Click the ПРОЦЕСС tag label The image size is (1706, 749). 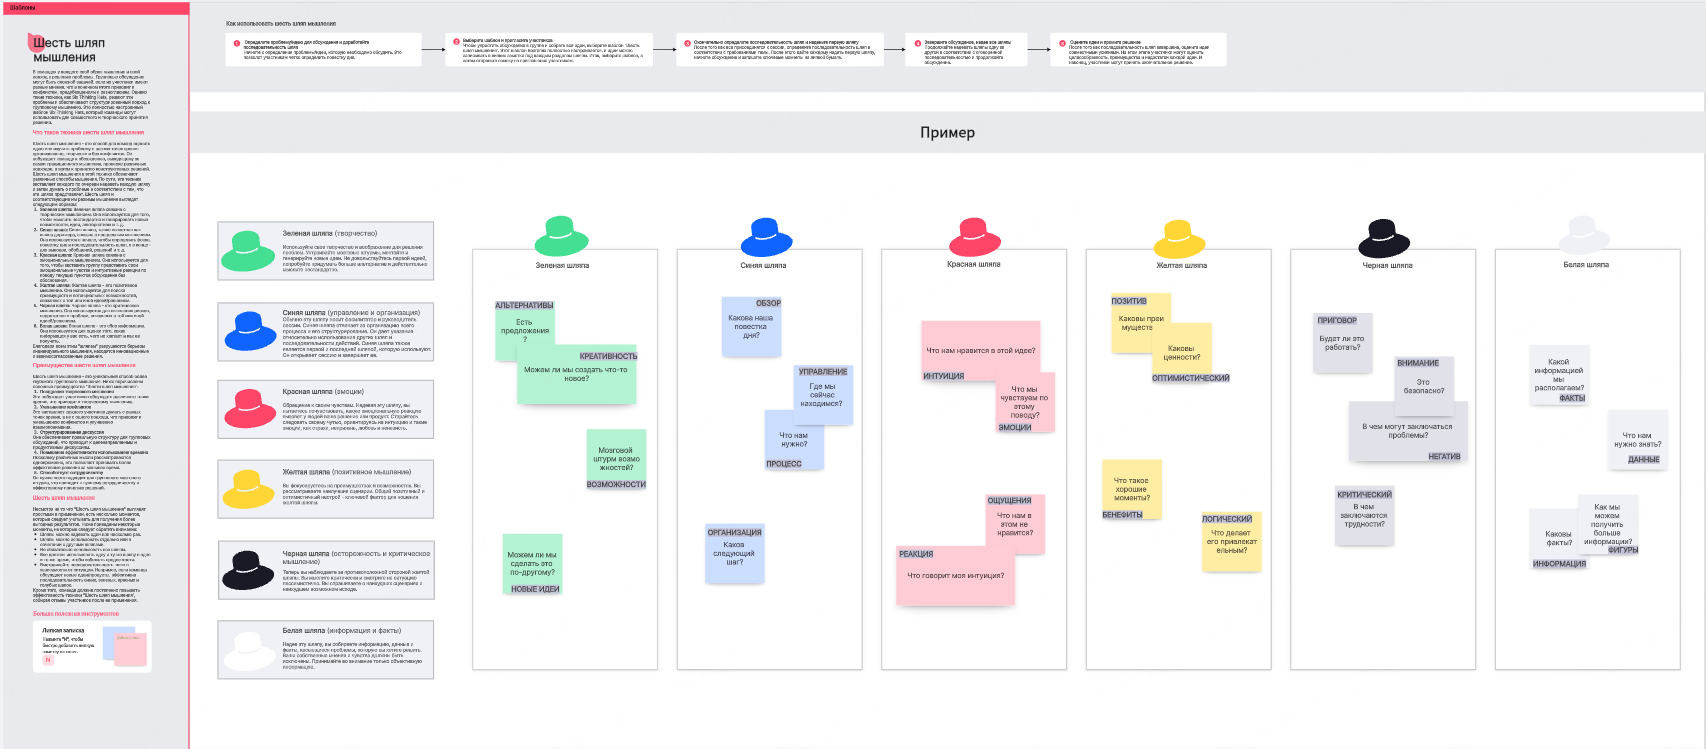click(784, 464)
